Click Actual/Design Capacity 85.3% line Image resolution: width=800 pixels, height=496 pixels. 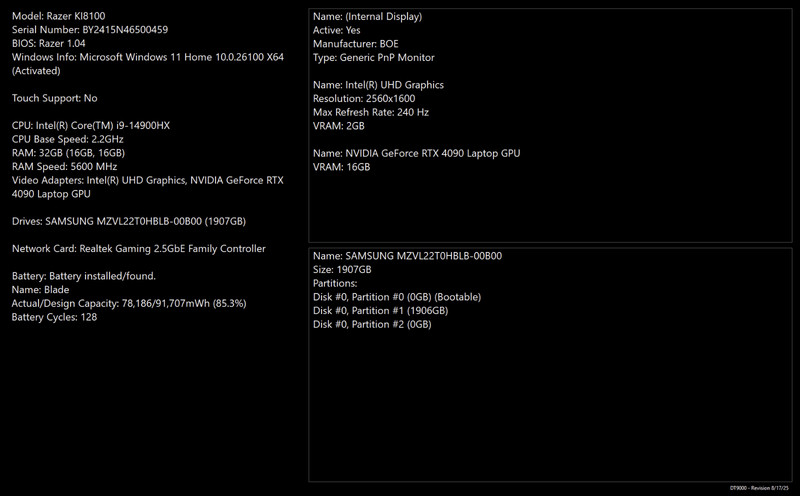(129, 304)
